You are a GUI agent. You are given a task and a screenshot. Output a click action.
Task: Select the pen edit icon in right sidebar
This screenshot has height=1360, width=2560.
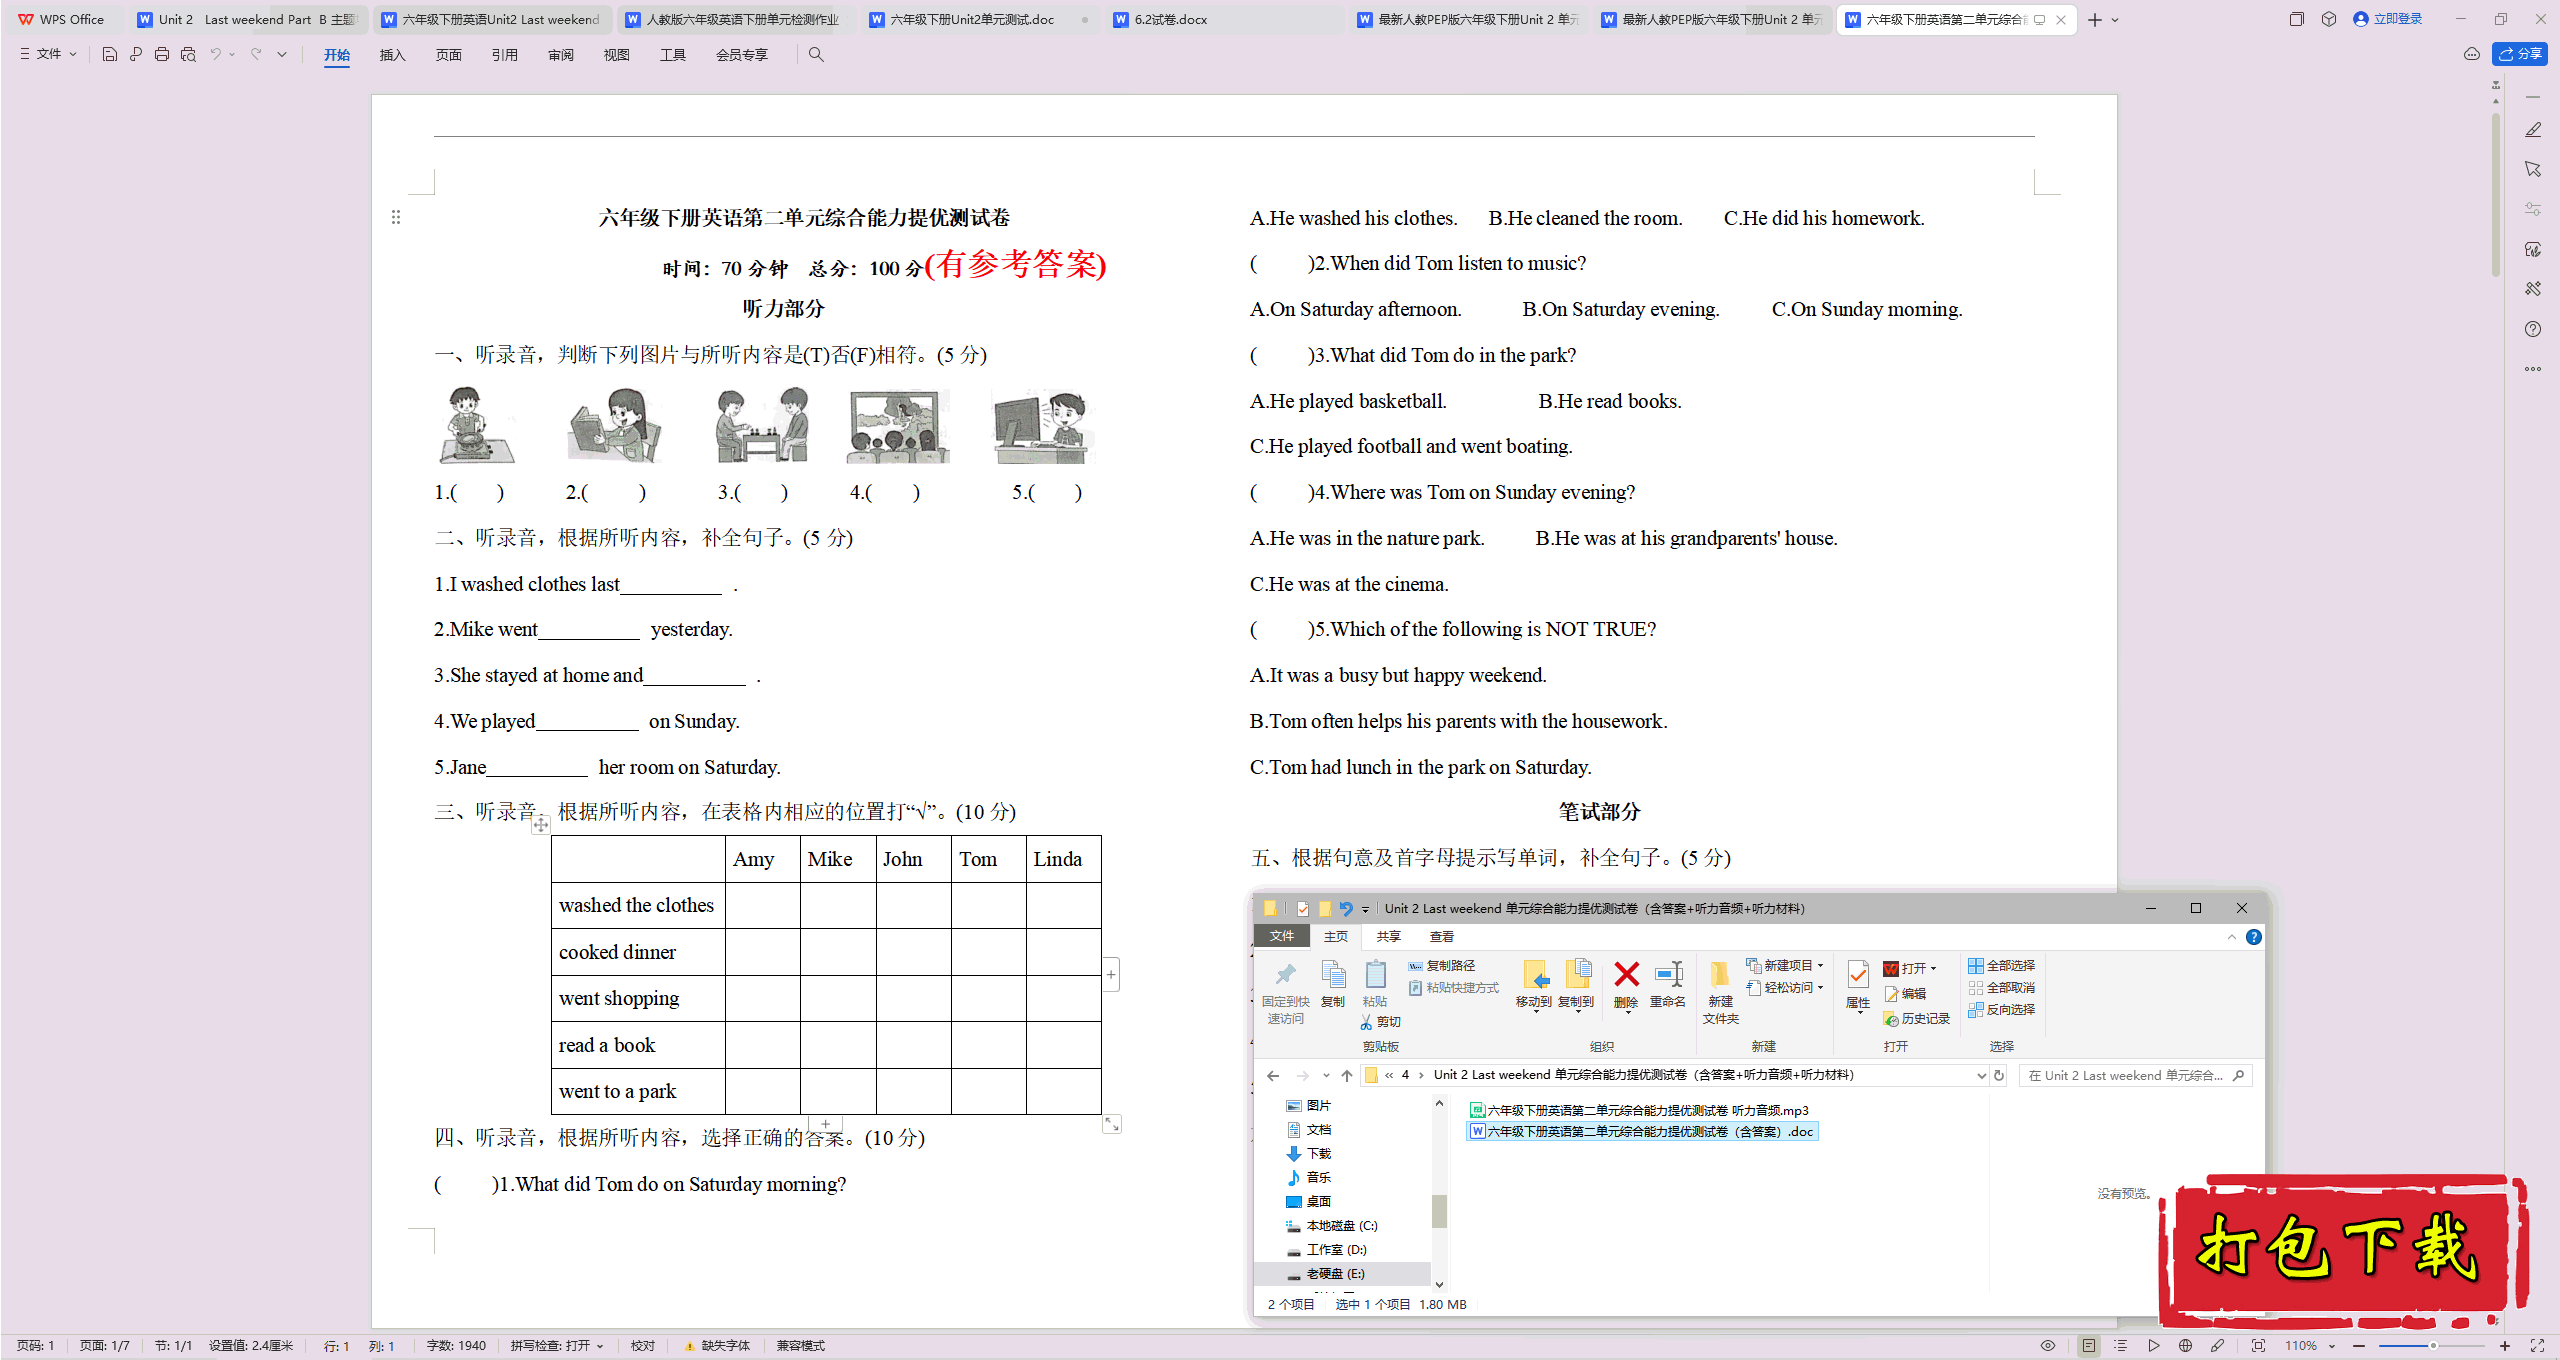pyautogui.click(x=2533, y=130)
